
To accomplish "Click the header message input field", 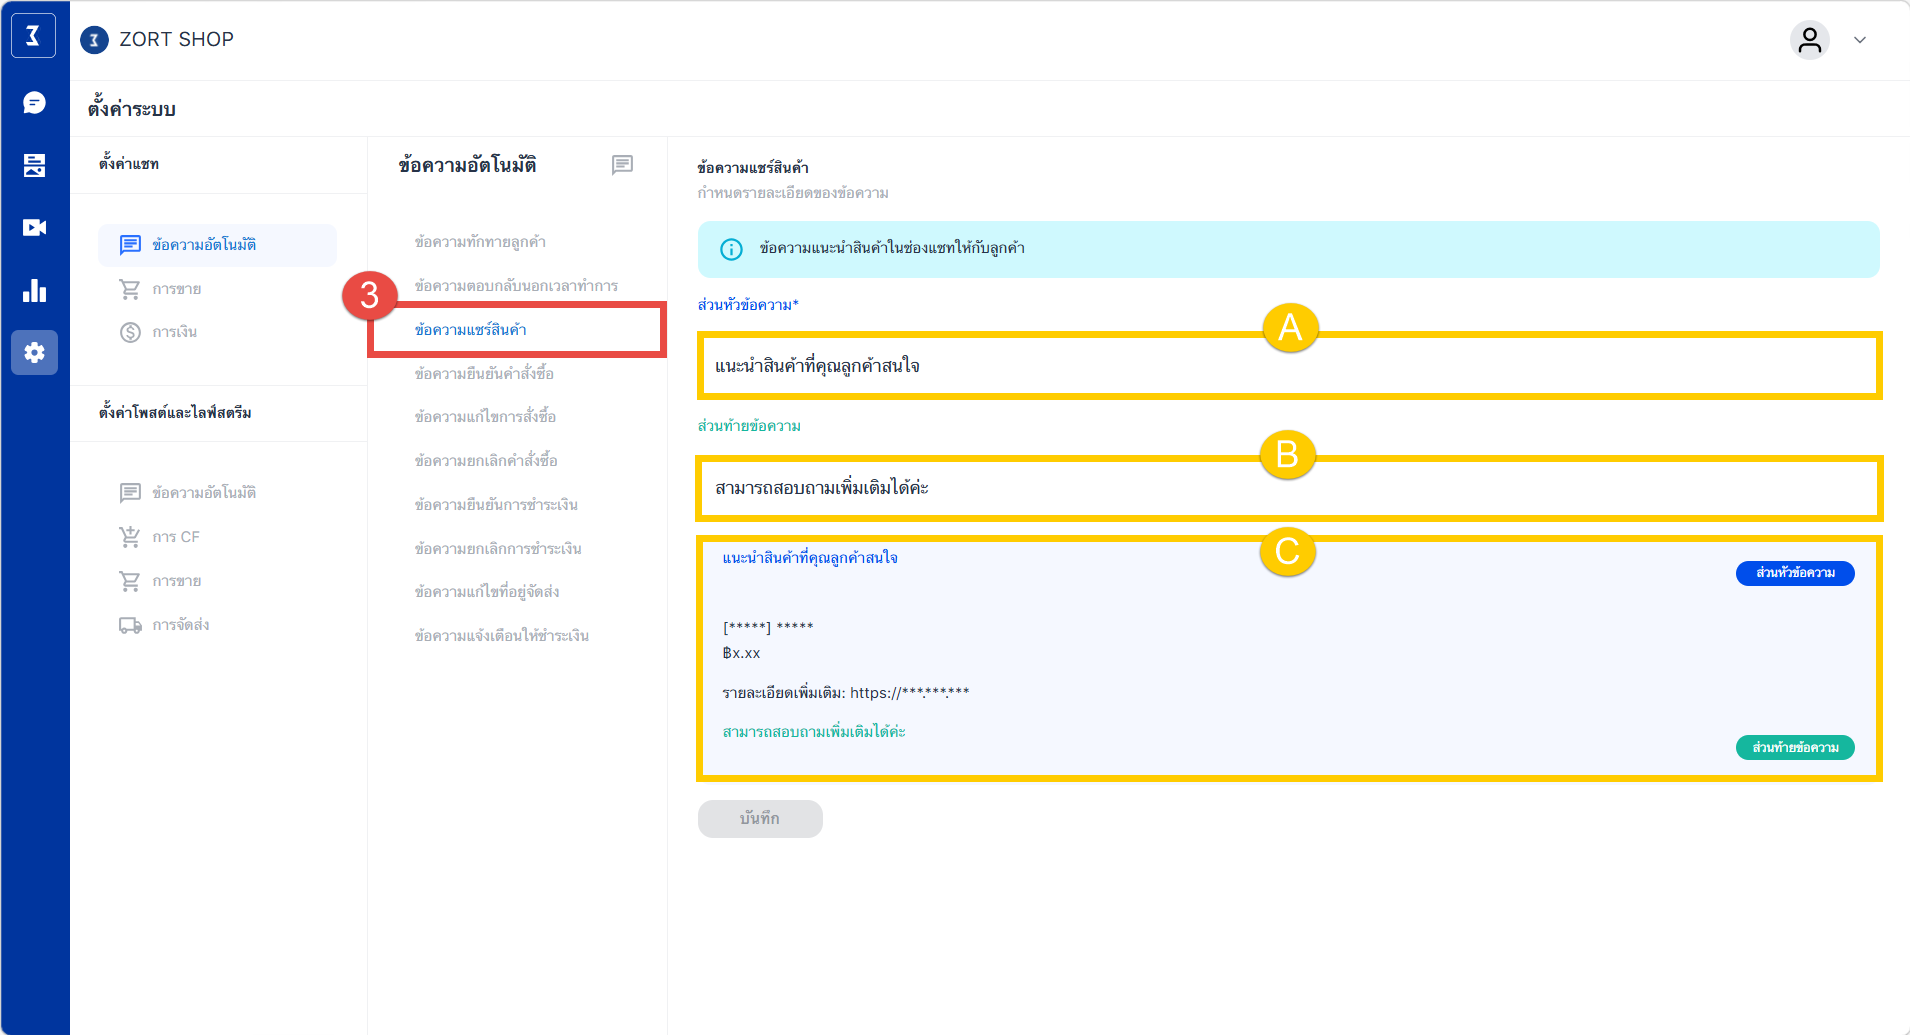I will pyautogui.click(x=1289, y=367).
